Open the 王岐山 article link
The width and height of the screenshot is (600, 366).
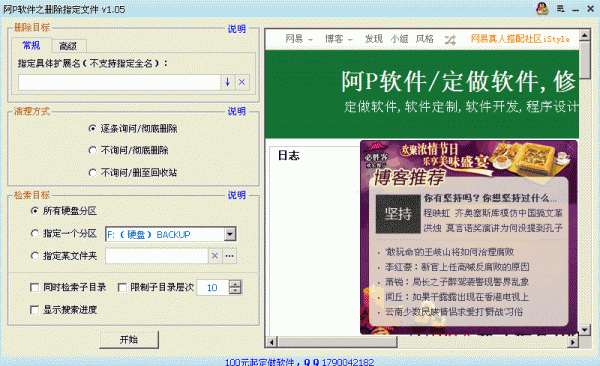coord(450,252)
